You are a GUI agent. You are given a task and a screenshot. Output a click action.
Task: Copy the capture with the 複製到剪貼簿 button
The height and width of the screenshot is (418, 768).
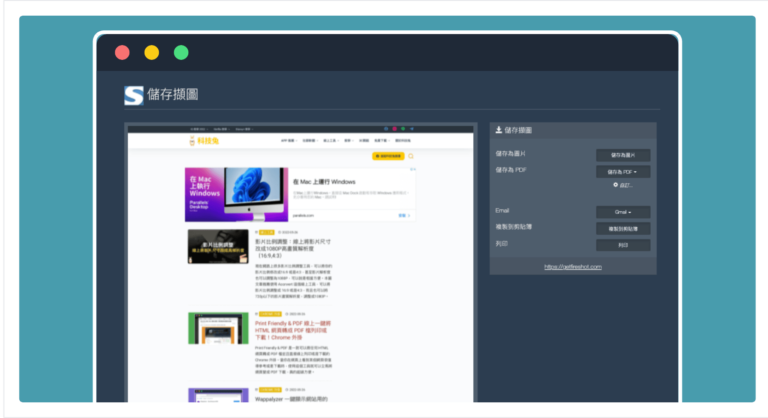[623, 229]
